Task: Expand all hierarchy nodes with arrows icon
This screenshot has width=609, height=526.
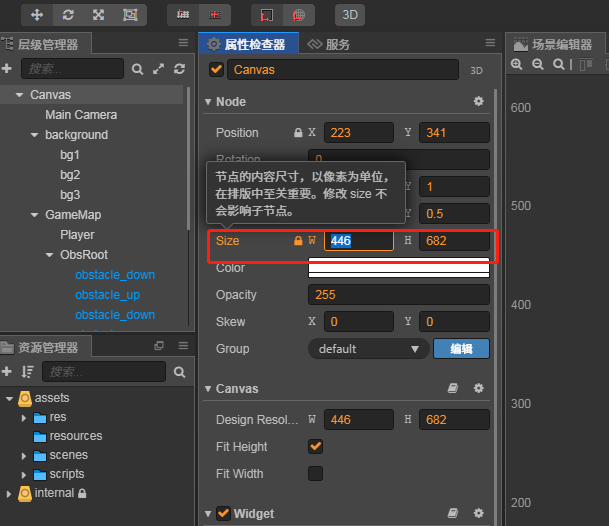Action: click(158, 69)
